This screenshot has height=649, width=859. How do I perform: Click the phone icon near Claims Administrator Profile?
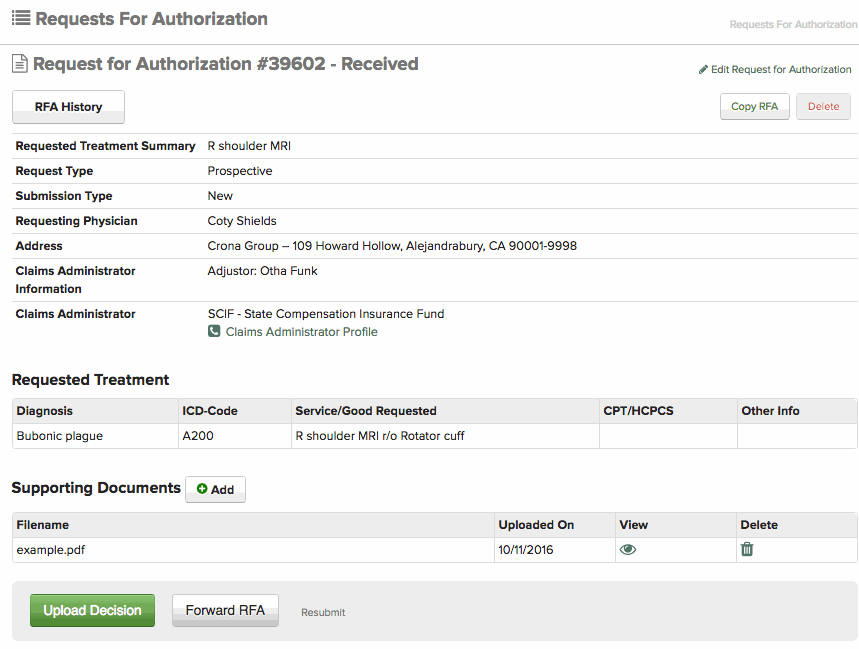tap(214, 332)
